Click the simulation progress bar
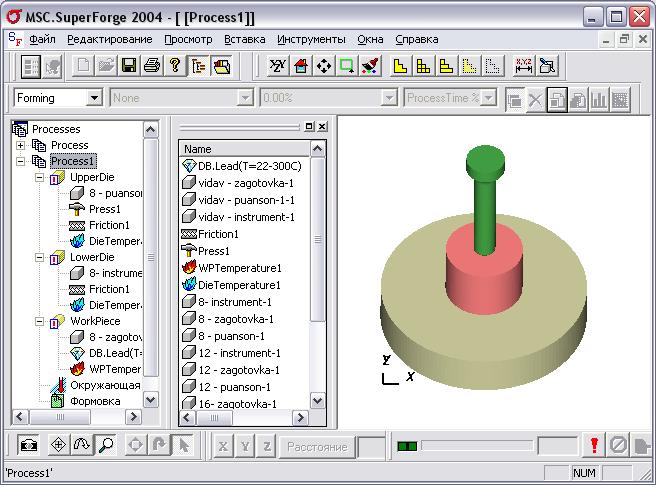 tap(478, 446)
